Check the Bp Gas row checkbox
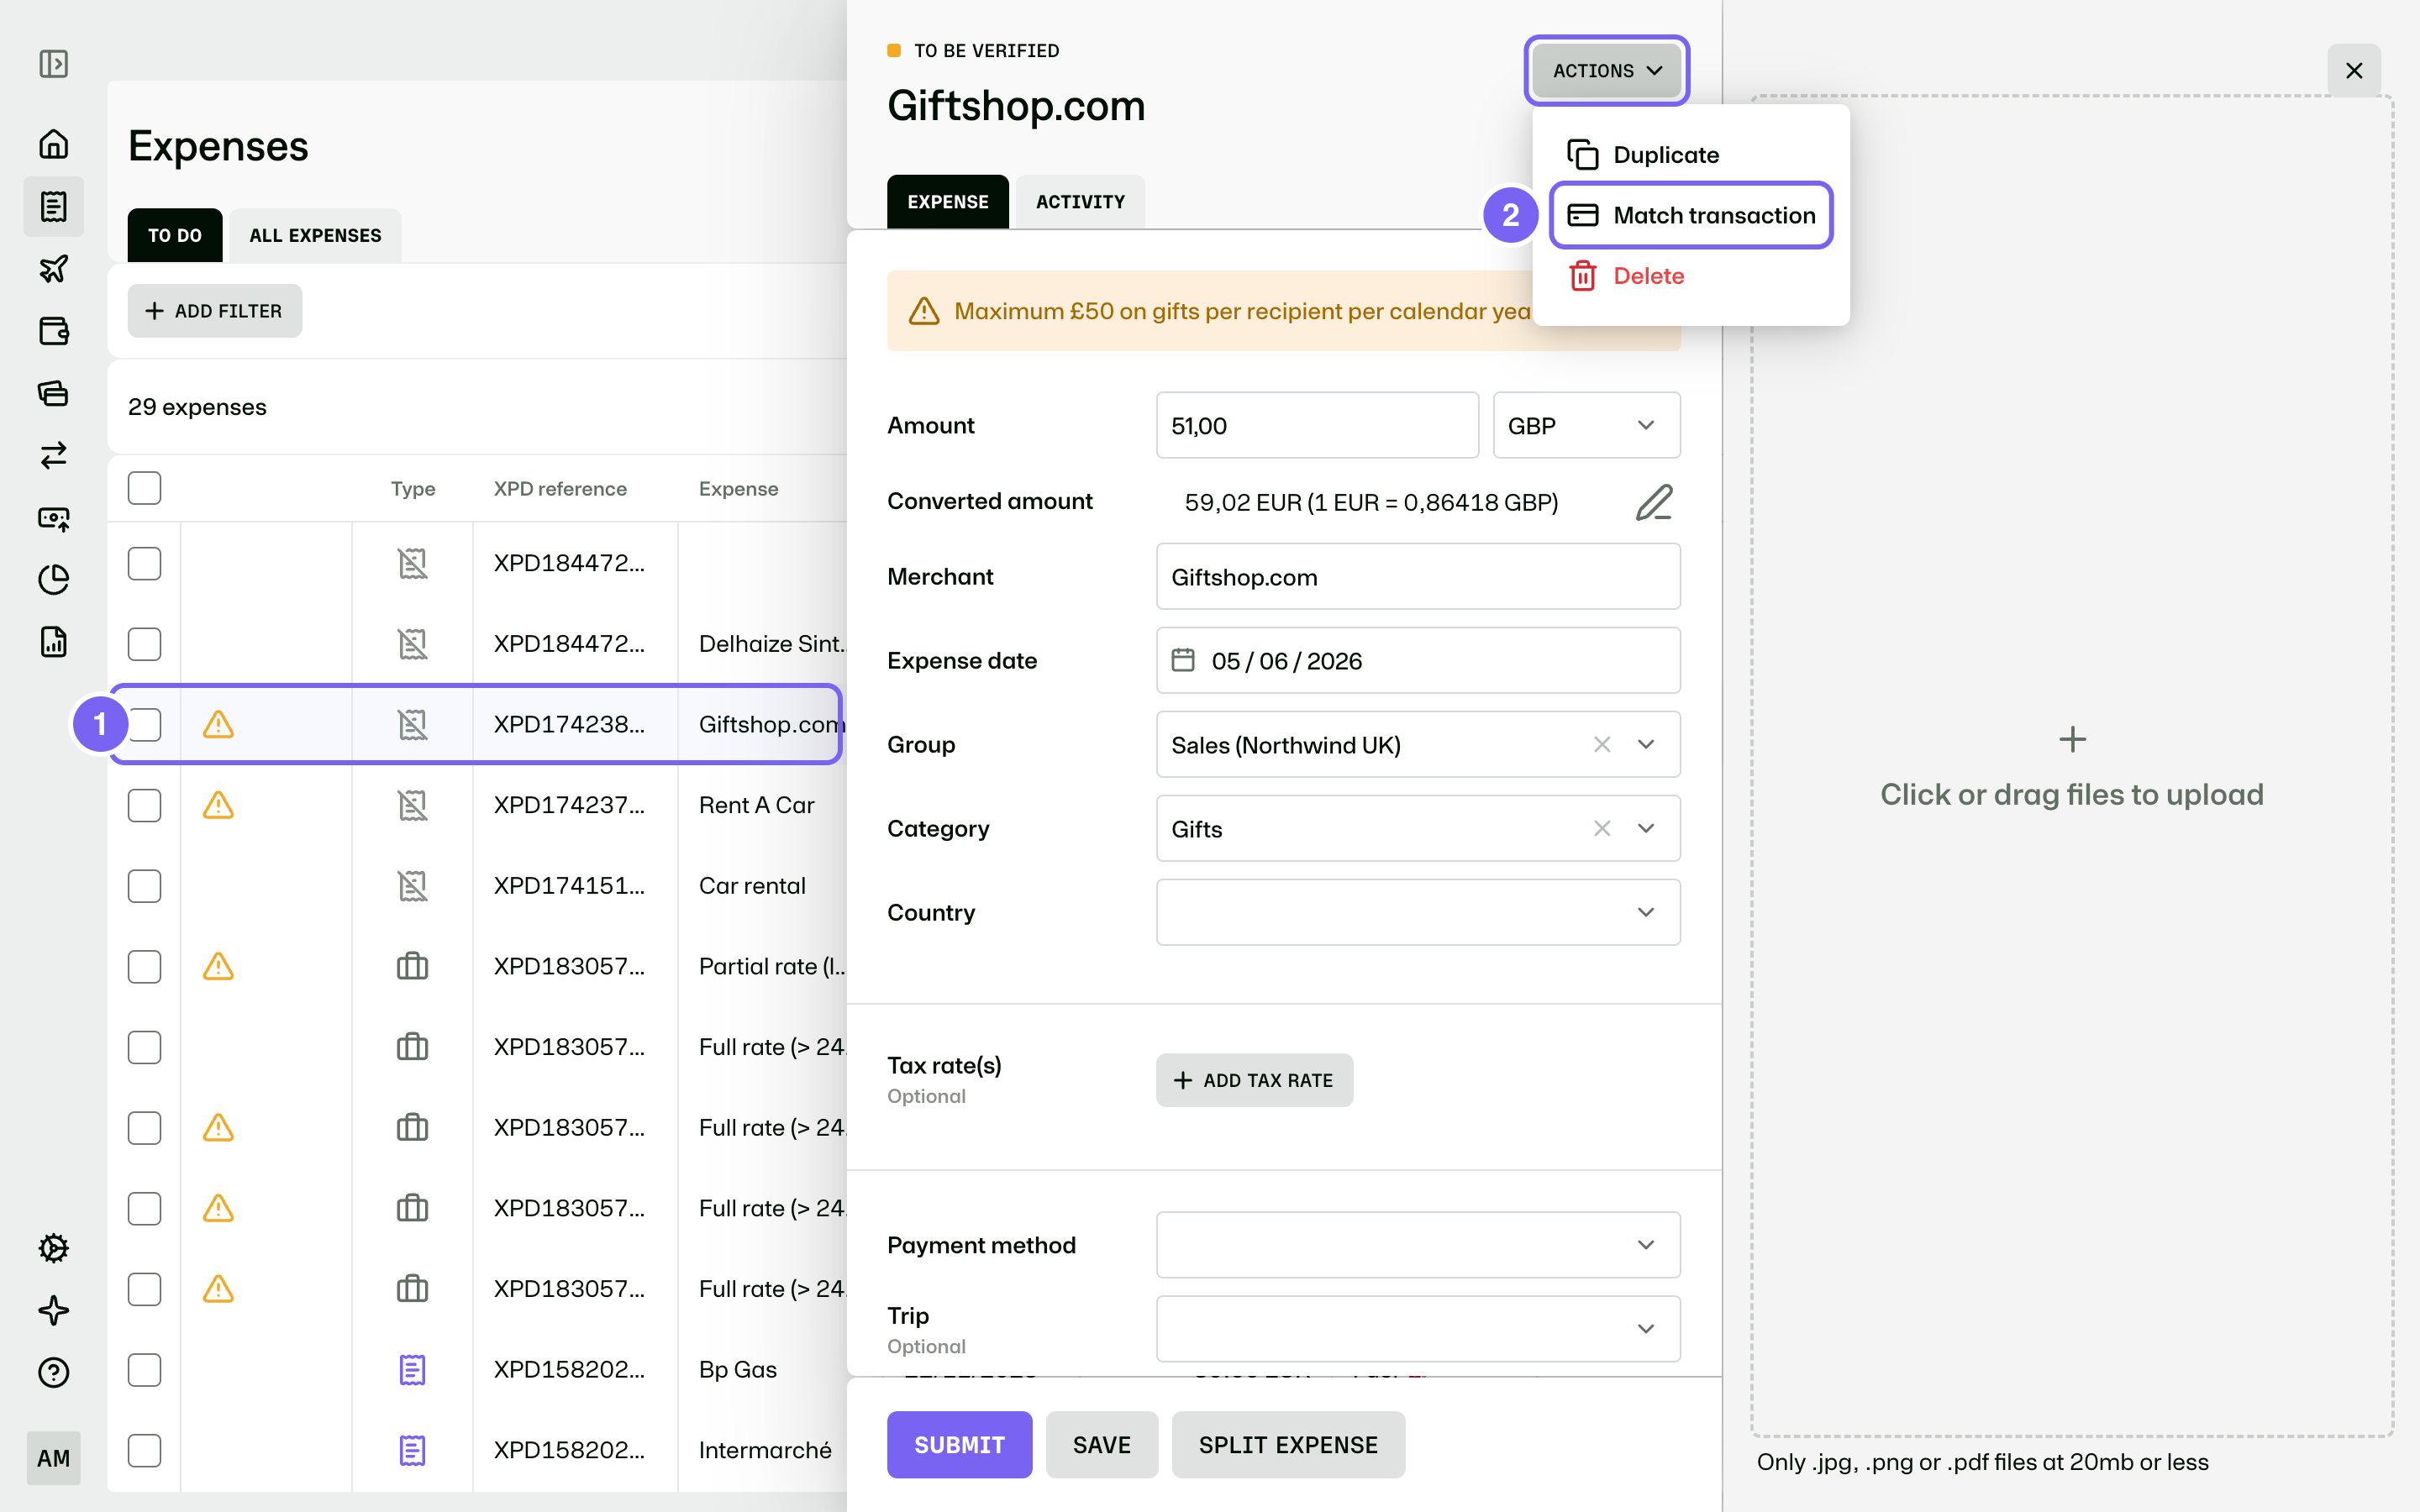Screen dimensions: 2420x1512 pos(144,1370)
